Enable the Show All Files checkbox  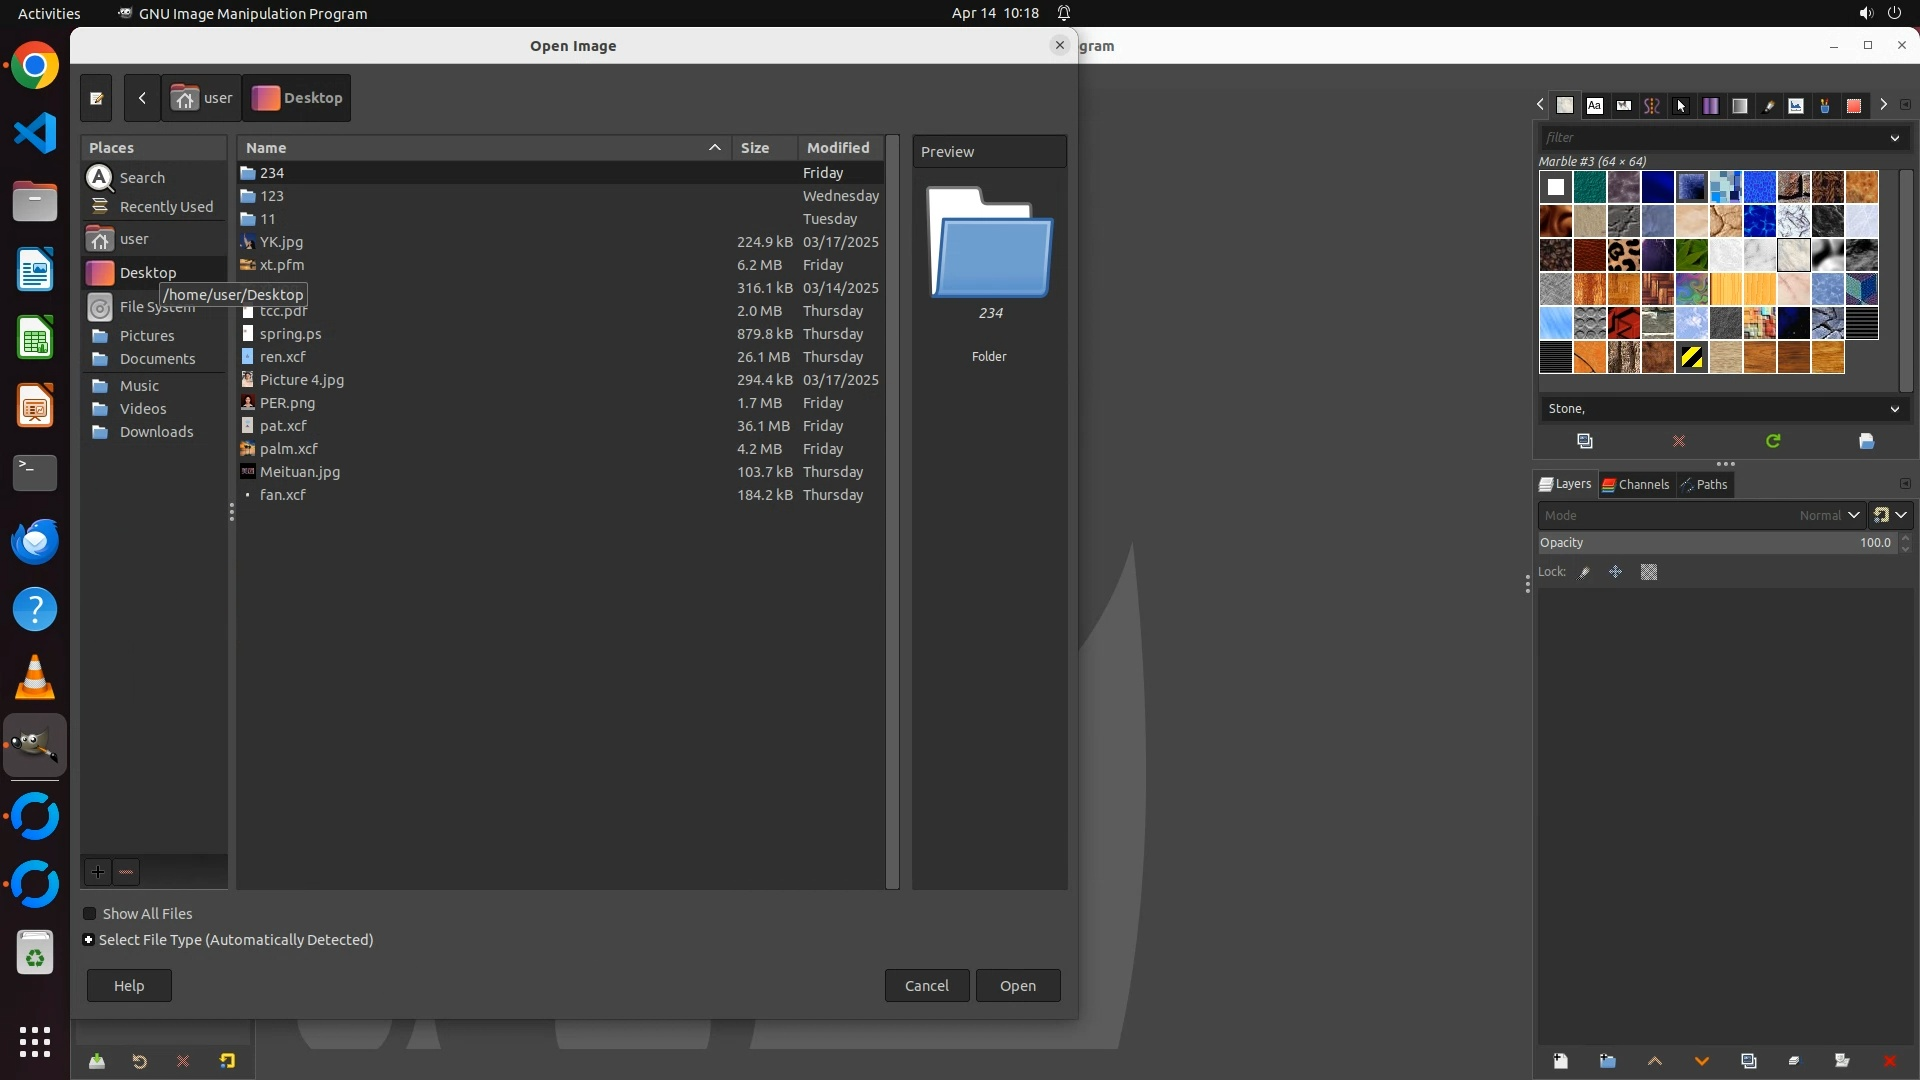(89, 914)
